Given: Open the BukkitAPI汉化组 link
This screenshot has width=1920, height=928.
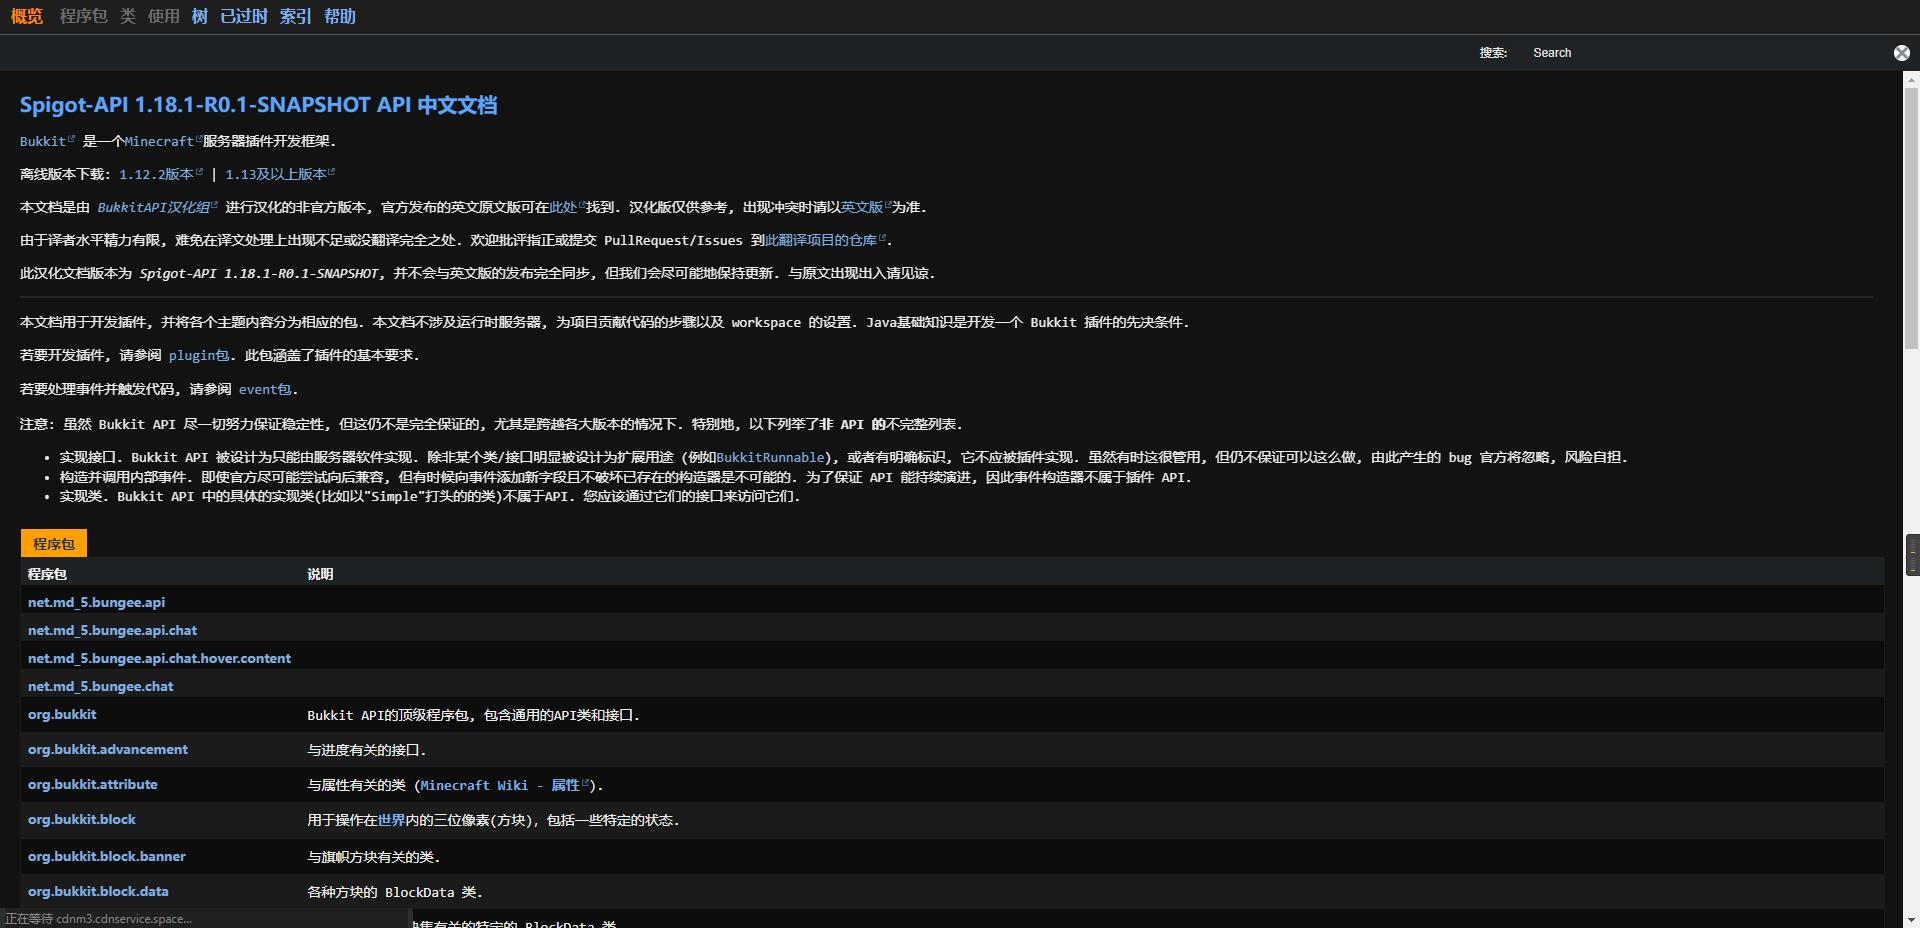Looking at the screenshot, I should pos(153,207).
